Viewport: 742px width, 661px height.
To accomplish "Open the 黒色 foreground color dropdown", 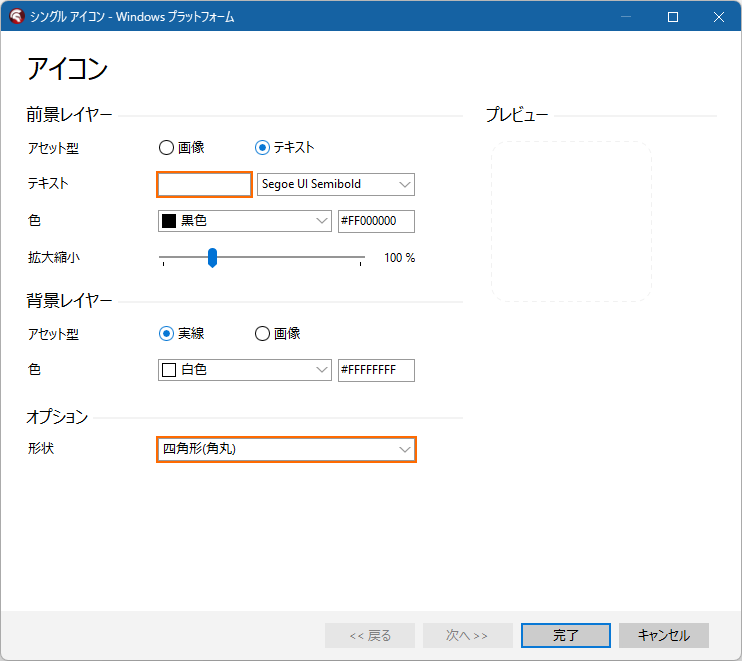I will pyautogui.click(x=245, y=221).
